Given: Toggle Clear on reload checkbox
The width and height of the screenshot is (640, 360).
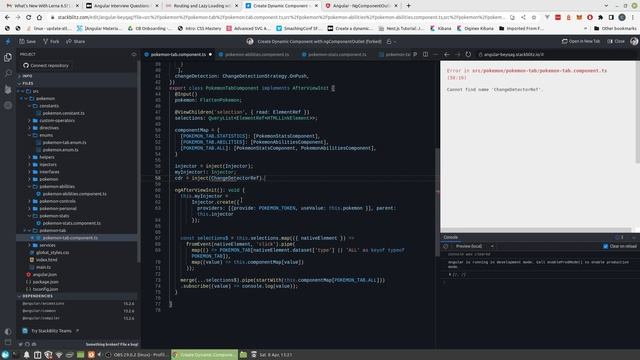Looking at the screenshot, I should click(606, 246).
